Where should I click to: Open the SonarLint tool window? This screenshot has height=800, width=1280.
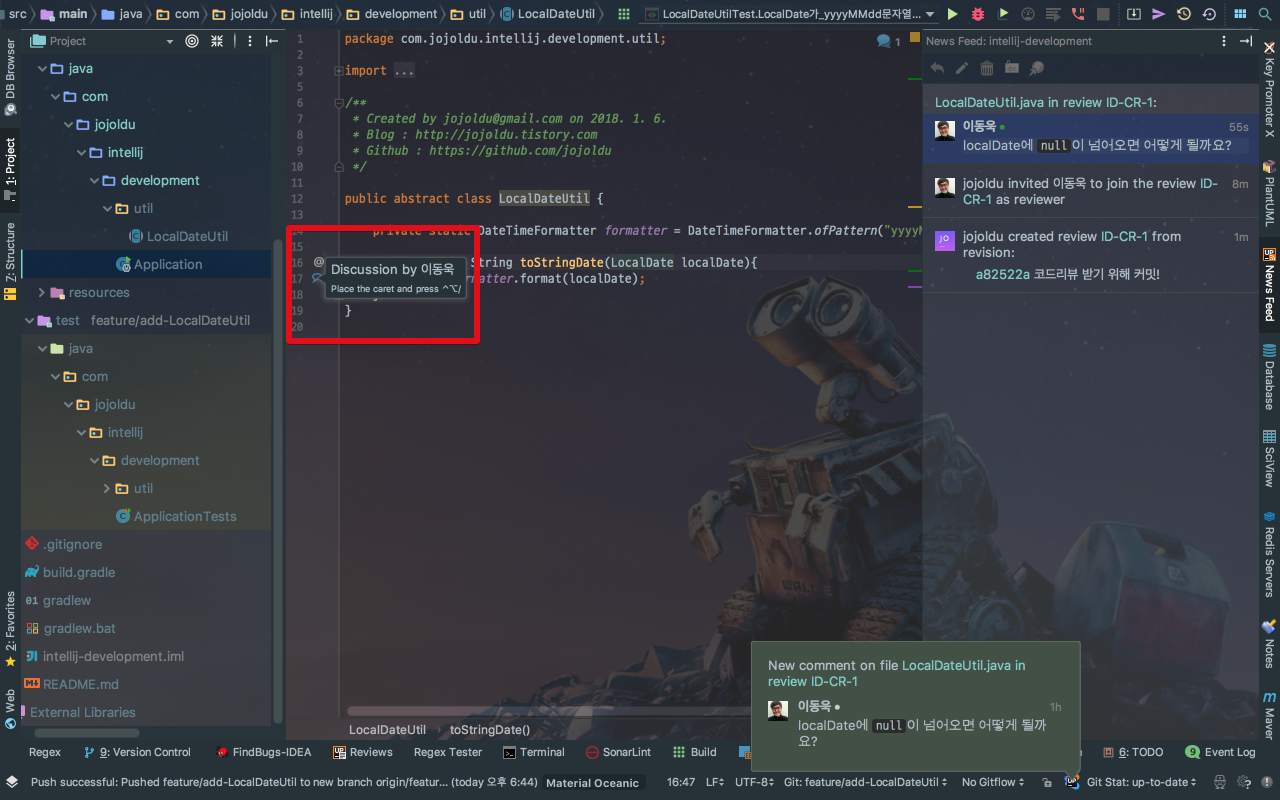pos(618,752)
